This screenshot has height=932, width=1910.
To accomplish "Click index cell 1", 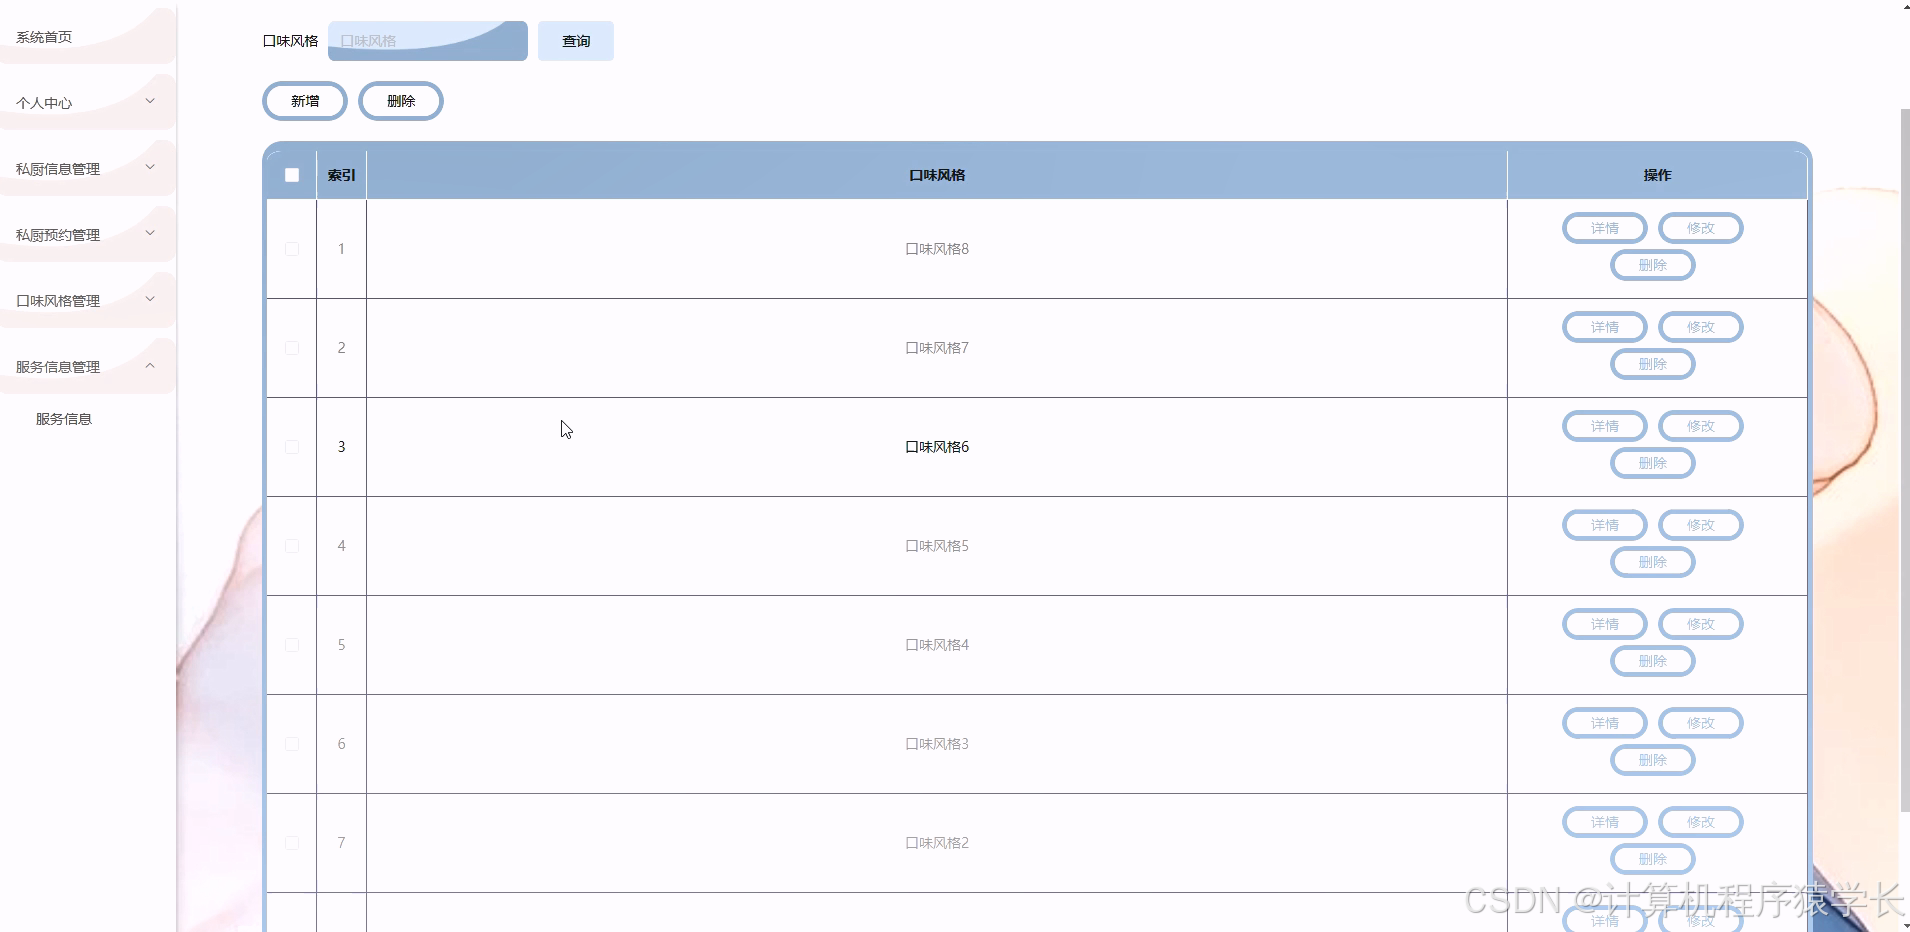I will (341, 249).
